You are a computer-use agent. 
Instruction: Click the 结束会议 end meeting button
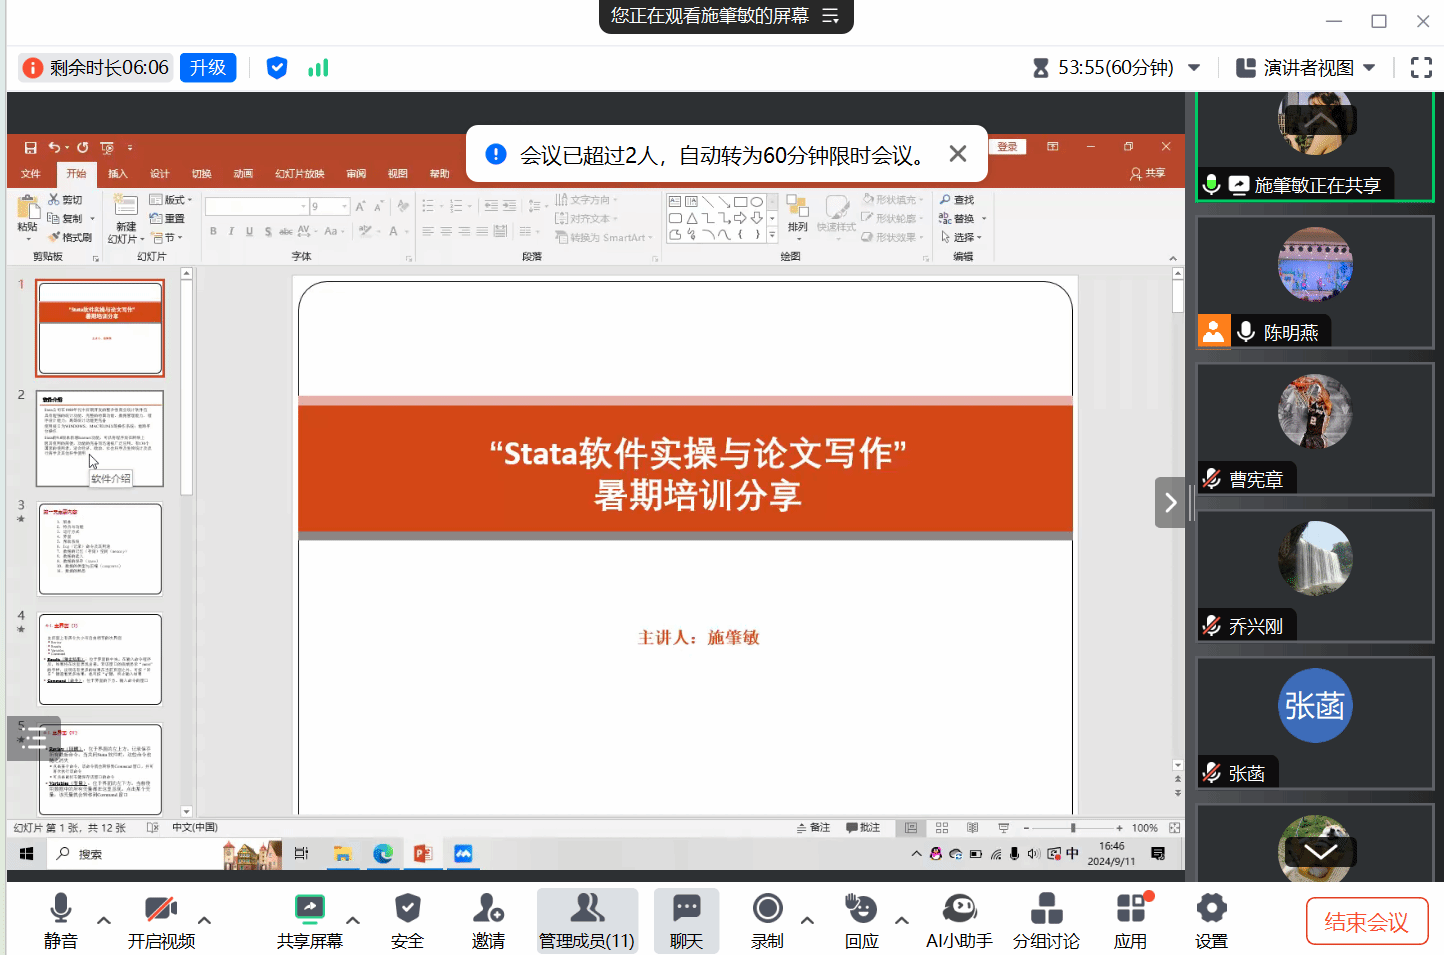1366,922
